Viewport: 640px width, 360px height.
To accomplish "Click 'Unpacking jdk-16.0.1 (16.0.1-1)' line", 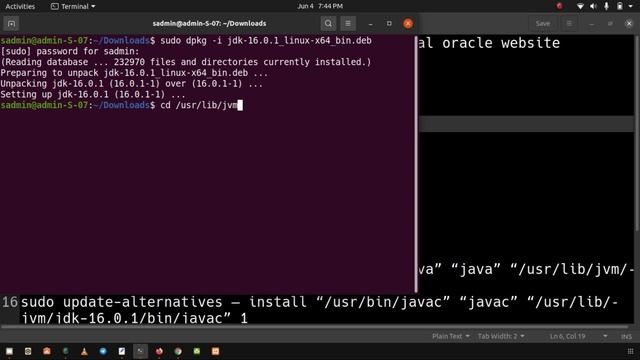I will point(131,84).
